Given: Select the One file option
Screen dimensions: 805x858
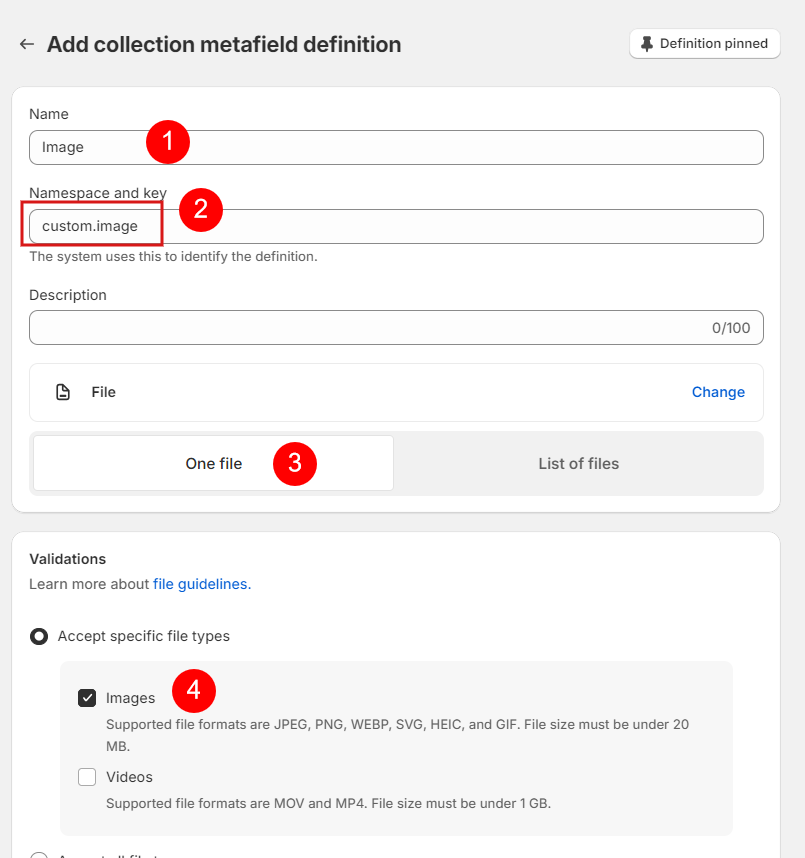Looking at the screenshot, I should (x=213, y=464).
